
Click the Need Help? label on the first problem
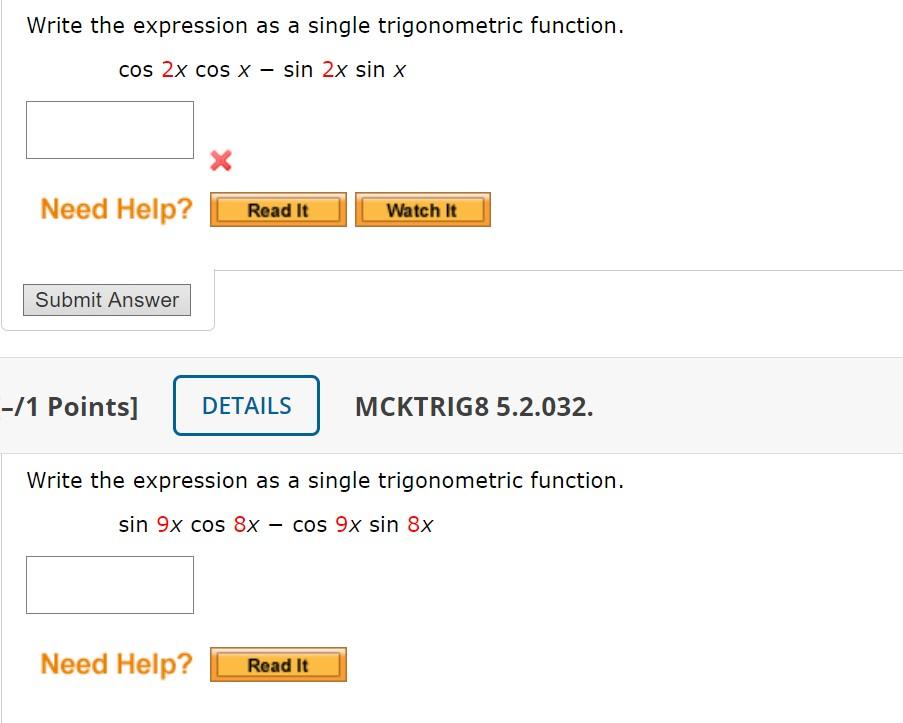(x=113, y=209)
